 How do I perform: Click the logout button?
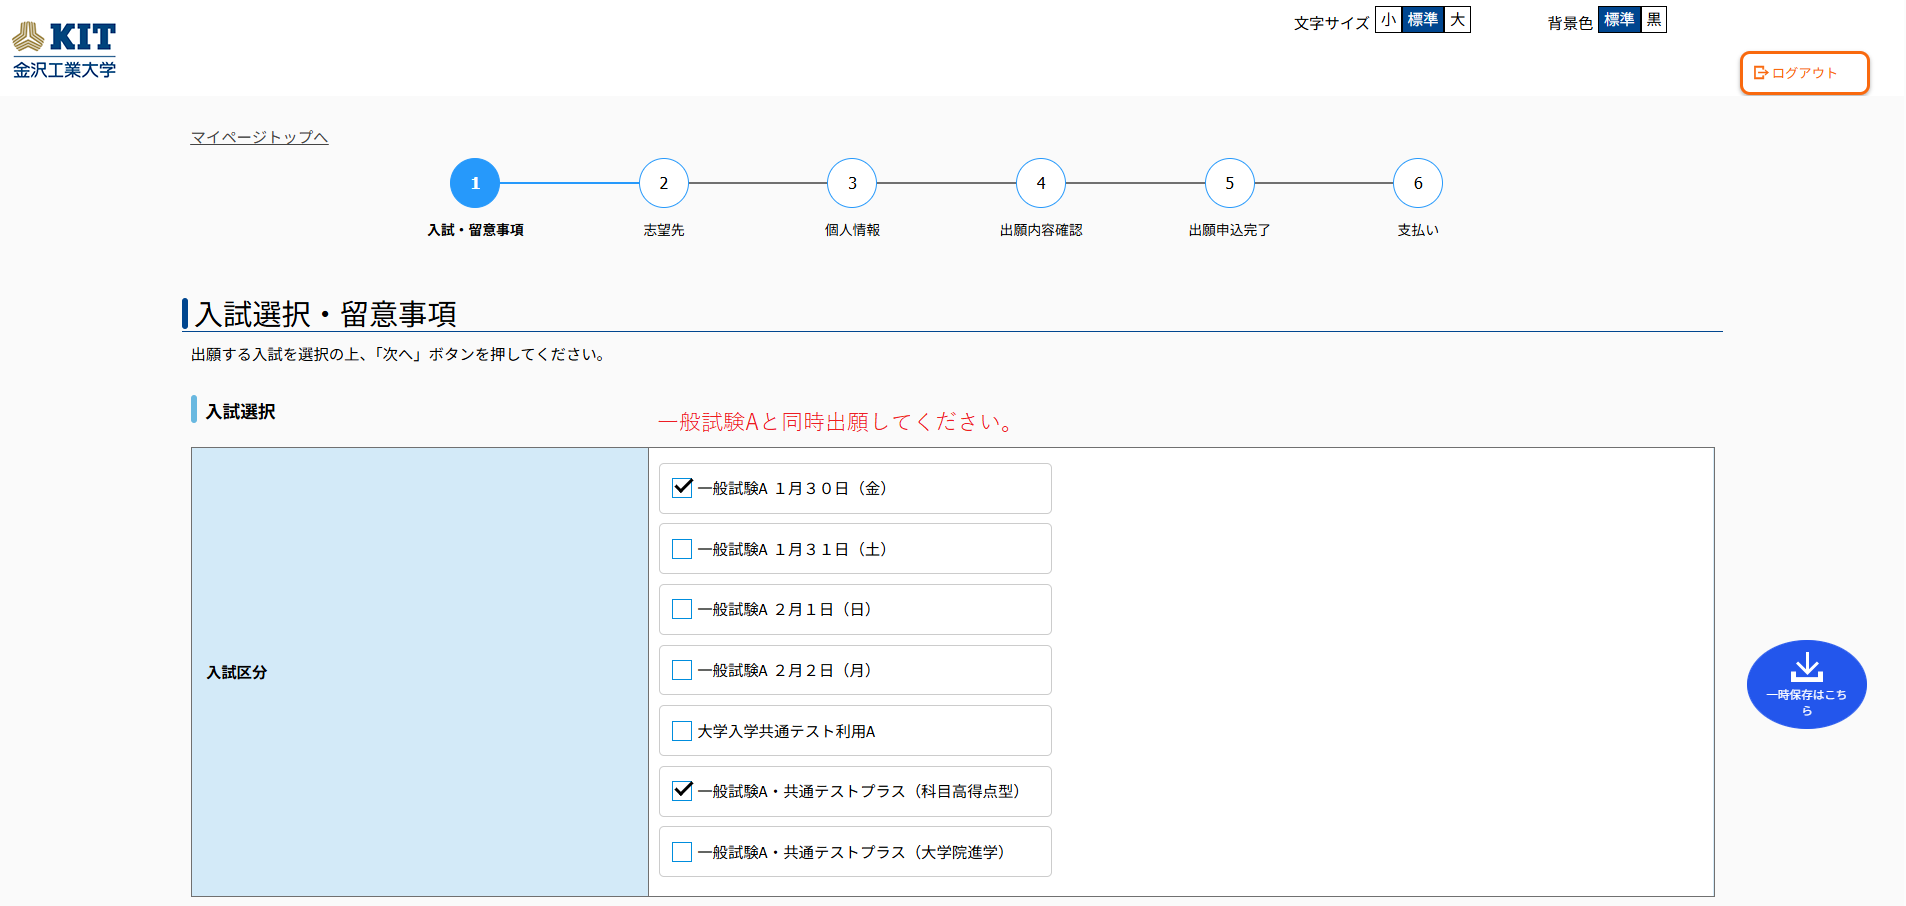tap(1804, 73)
